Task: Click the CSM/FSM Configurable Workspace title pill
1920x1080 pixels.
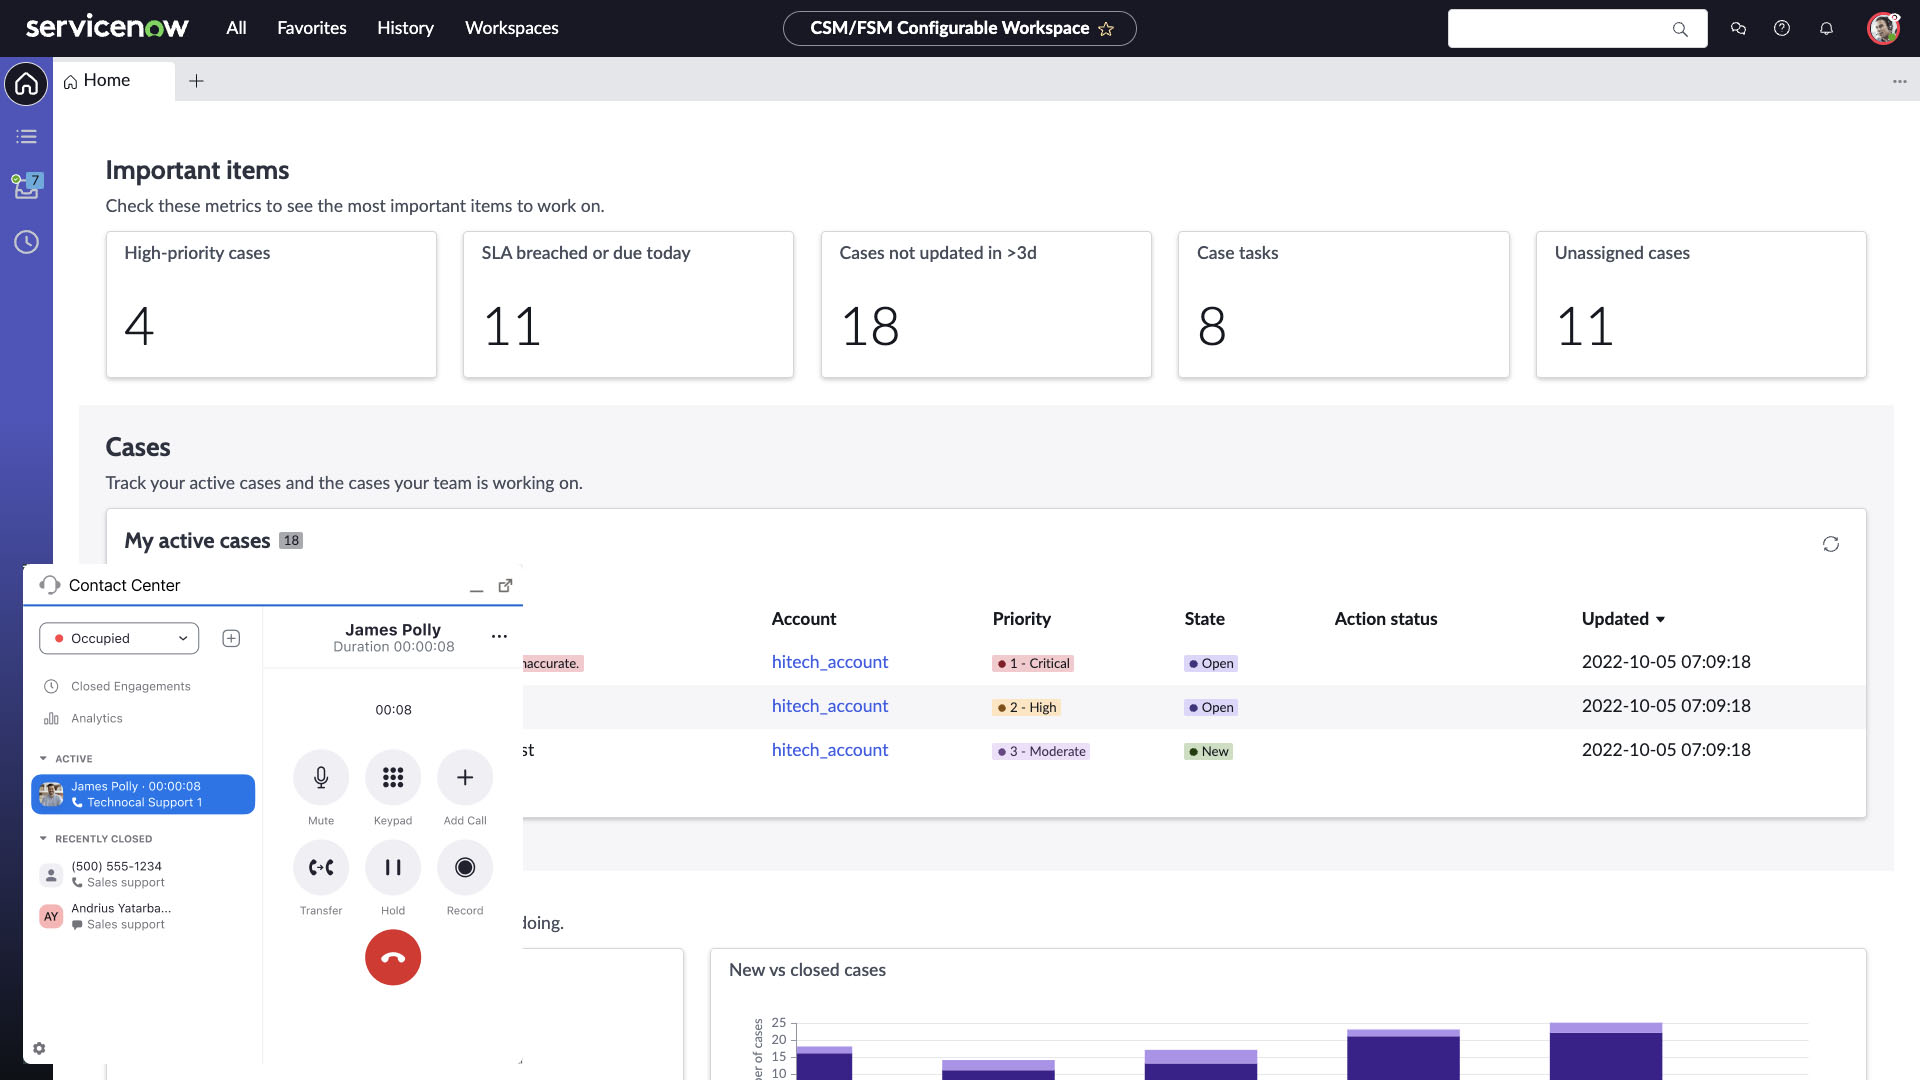Action: (x=959, y=28)
